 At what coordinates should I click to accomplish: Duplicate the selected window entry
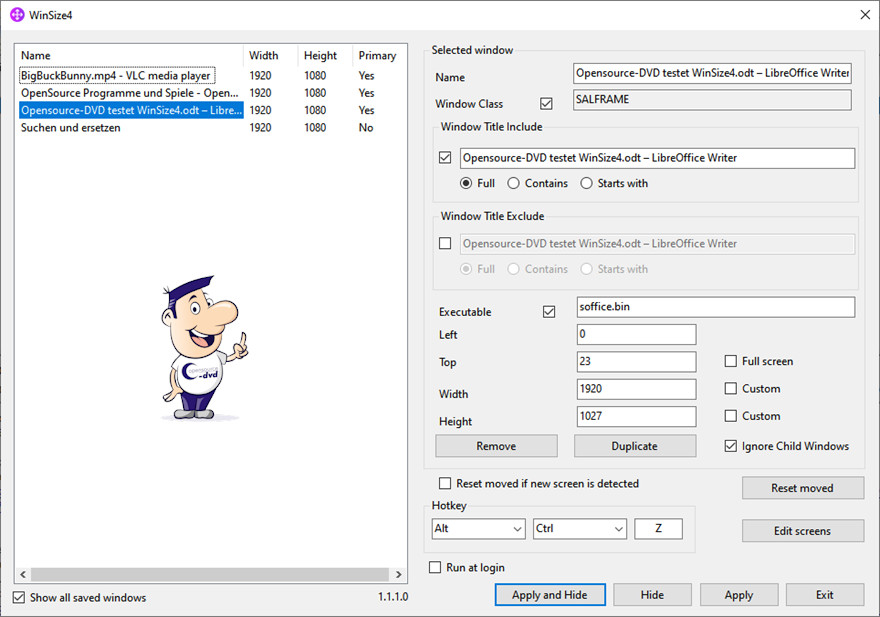(x=634, y=446)
